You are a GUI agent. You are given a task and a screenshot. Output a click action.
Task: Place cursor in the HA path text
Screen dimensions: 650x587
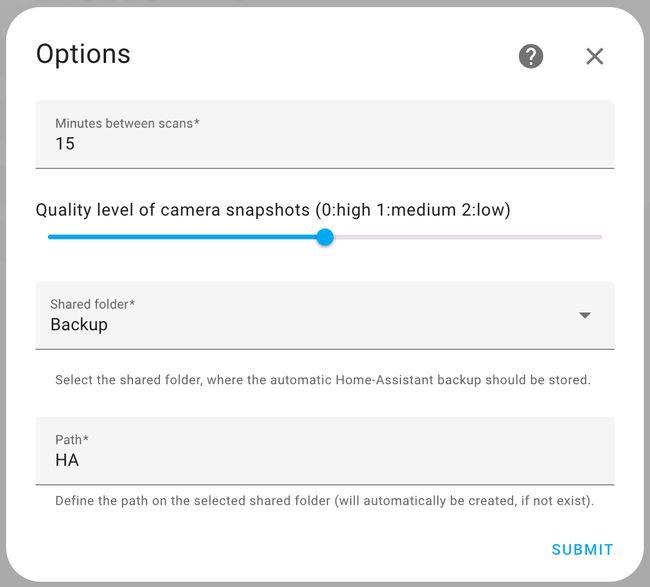point(67,460)
